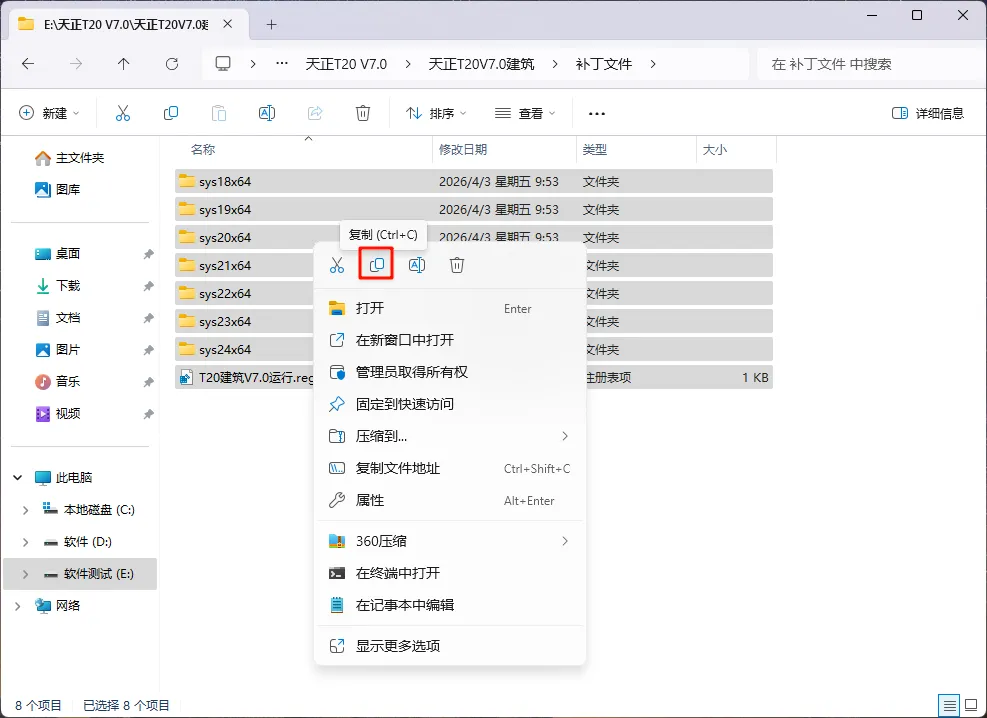Open the 新建 dropdown

click(49, 113)
